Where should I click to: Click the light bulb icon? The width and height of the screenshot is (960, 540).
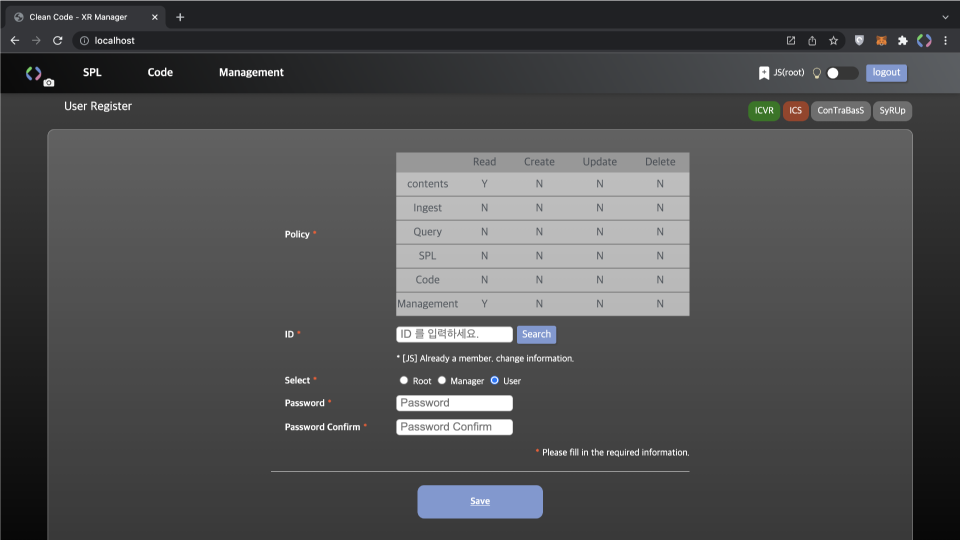click(x=816, y=73)
